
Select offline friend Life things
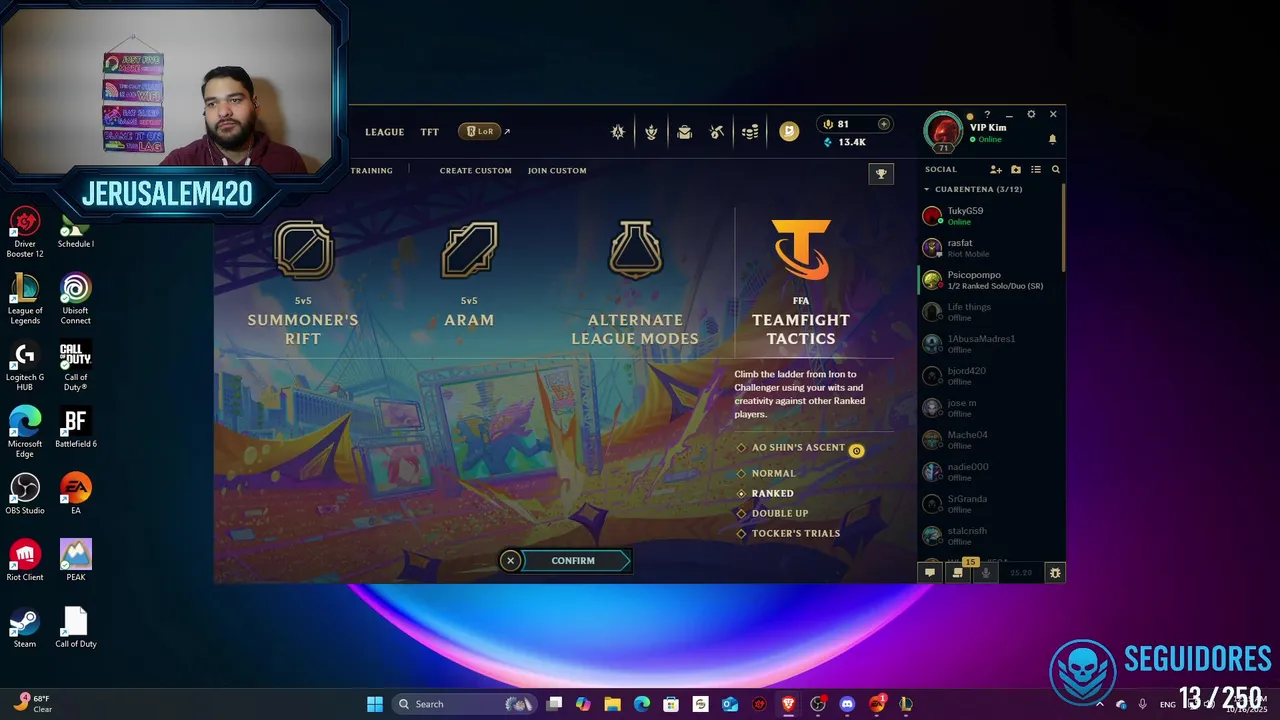click(989, 312)
